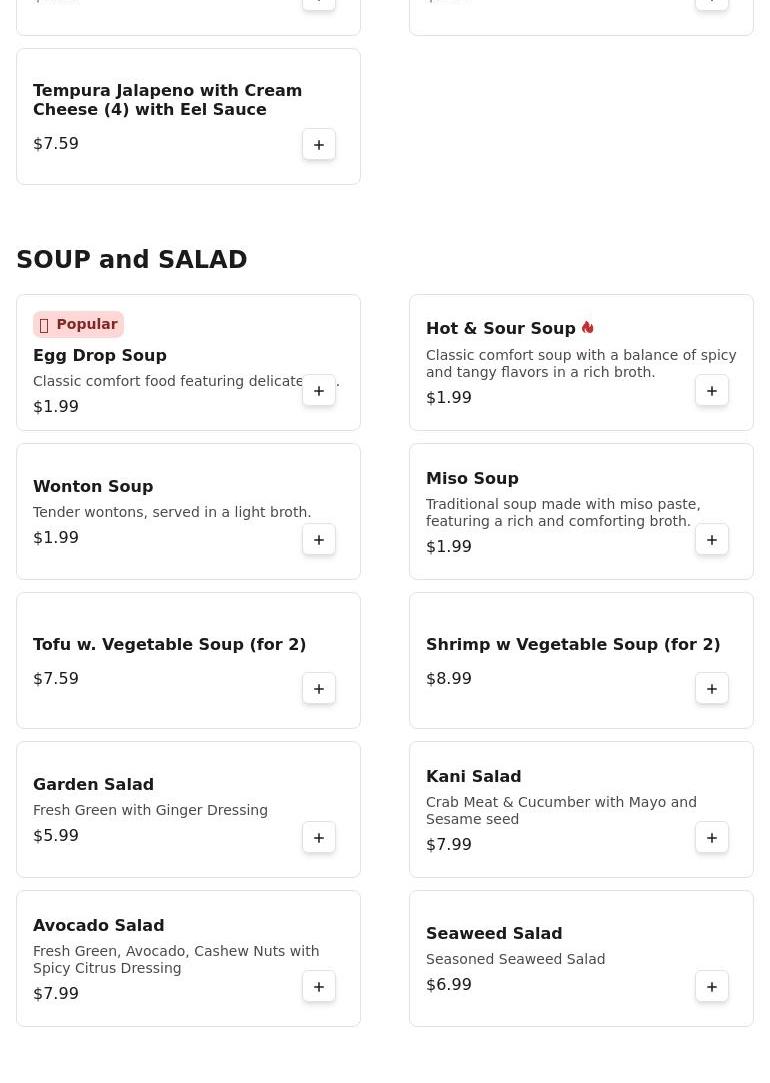Click the Popular badge on Egg Drop Soup
770x1083 pixels.
coord(78,324)
